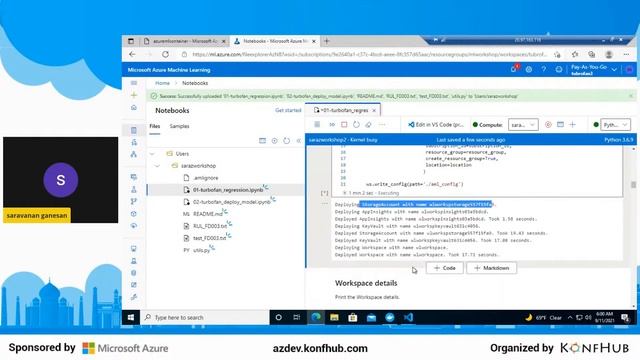The image size is (640, 360).
Task: Refresh the file explorer list
Action: (x=287, y=141)
